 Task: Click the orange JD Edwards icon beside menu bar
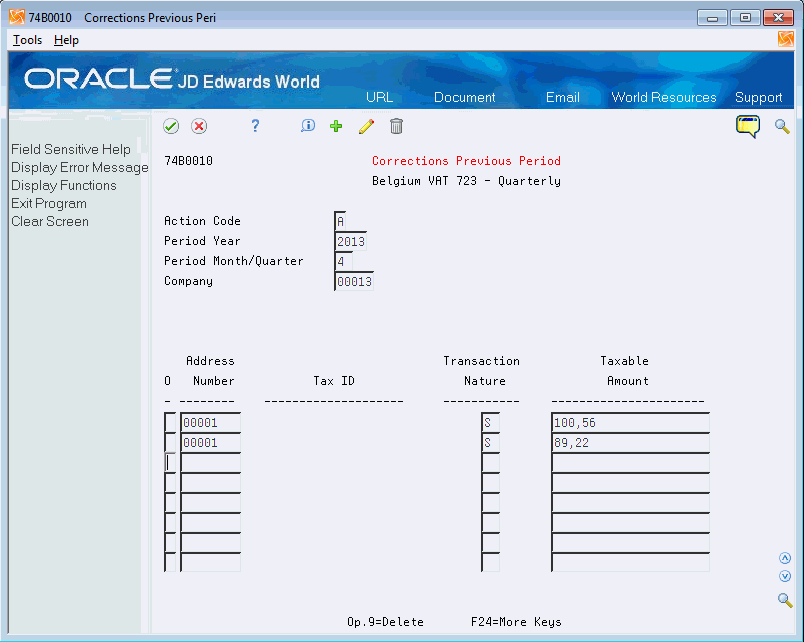pos(785,39)
